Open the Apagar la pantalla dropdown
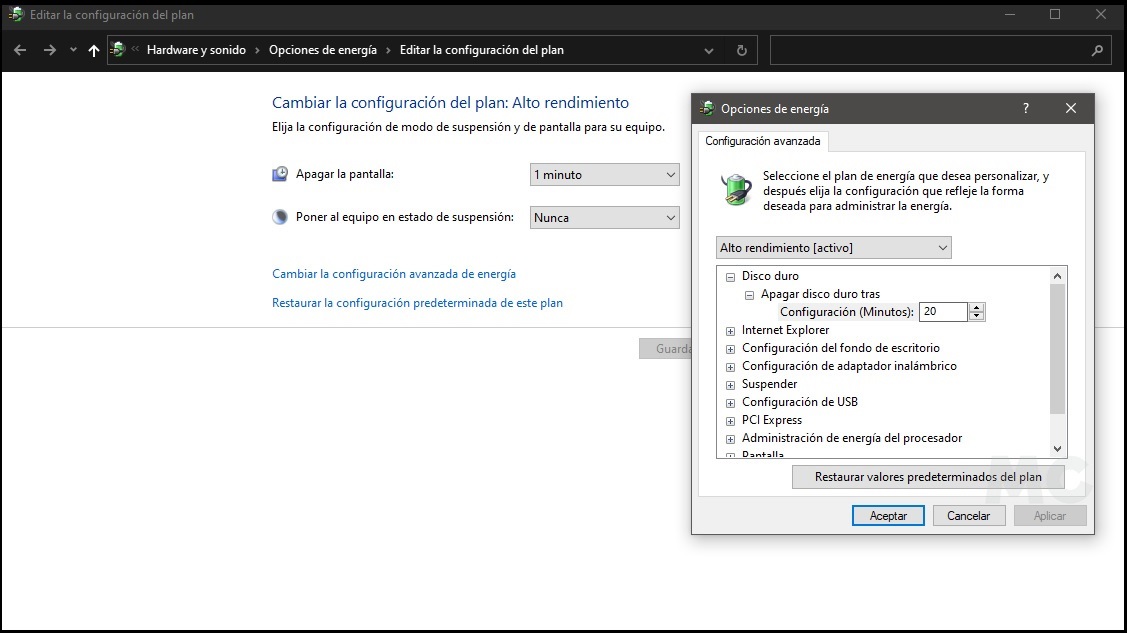Image resolution: width=1127 pixels, height=633 pixels. point(604,175)
